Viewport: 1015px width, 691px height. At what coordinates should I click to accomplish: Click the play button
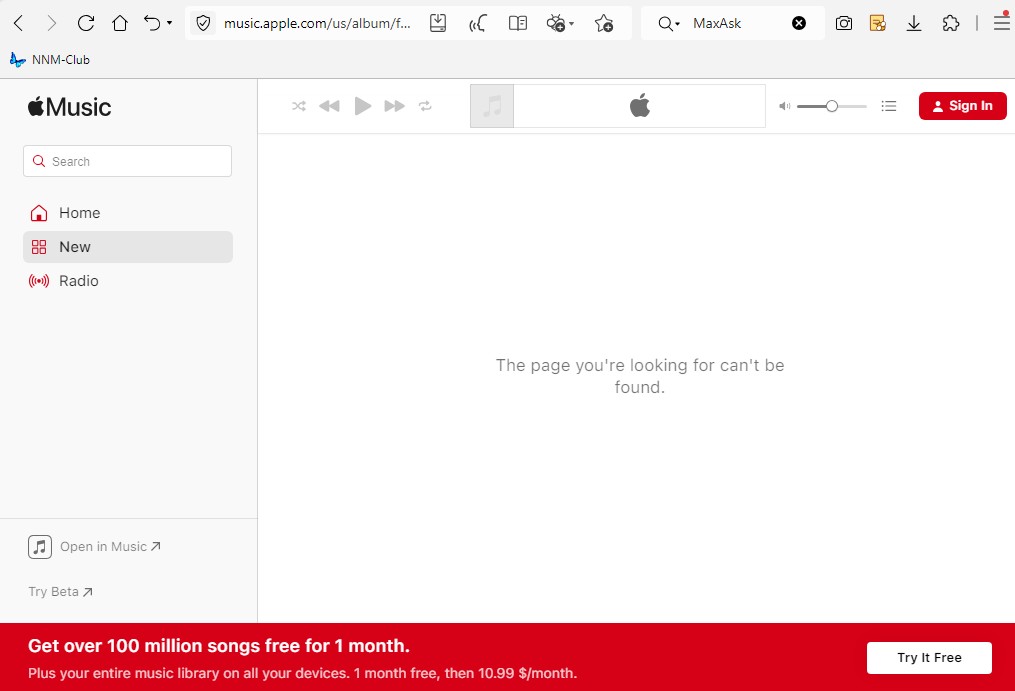(x=362, y=106)
